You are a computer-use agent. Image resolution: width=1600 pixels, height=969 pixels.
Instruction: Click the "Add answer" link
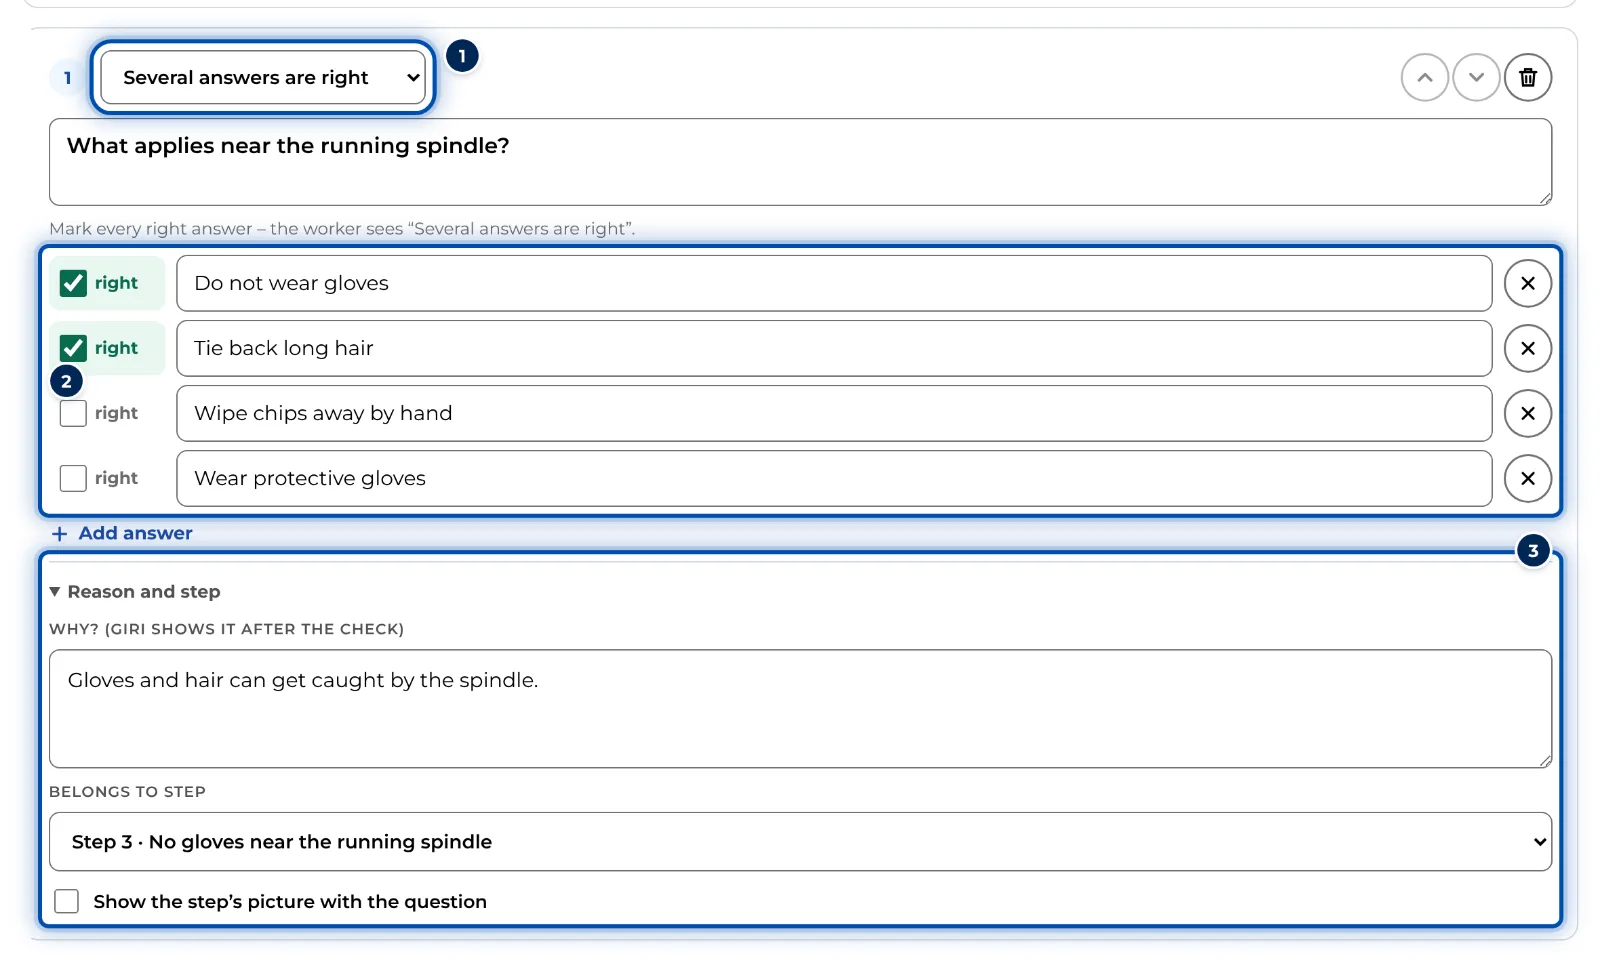(122, 533)
